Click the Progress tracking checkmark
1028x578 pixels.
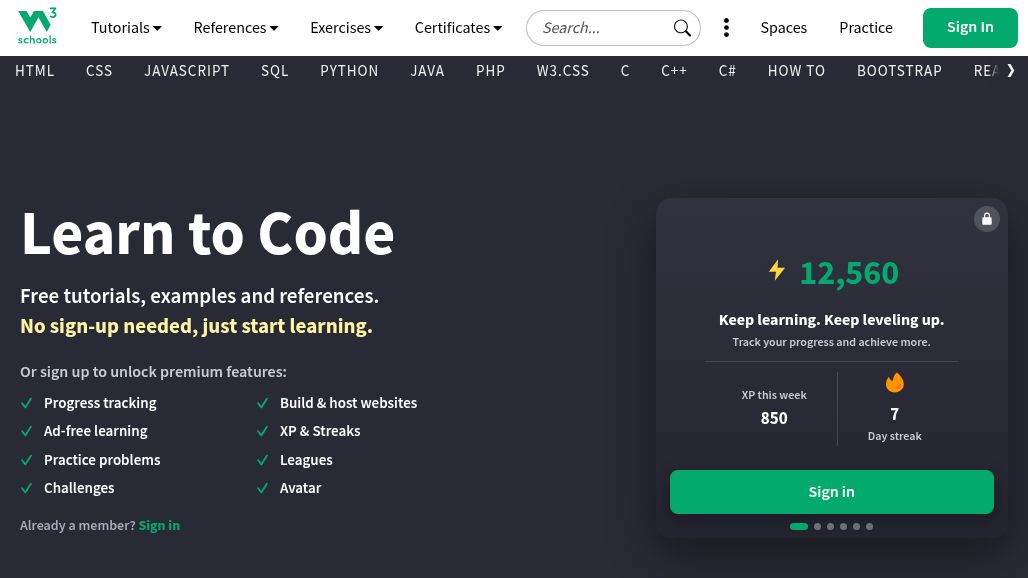point(27,403)
